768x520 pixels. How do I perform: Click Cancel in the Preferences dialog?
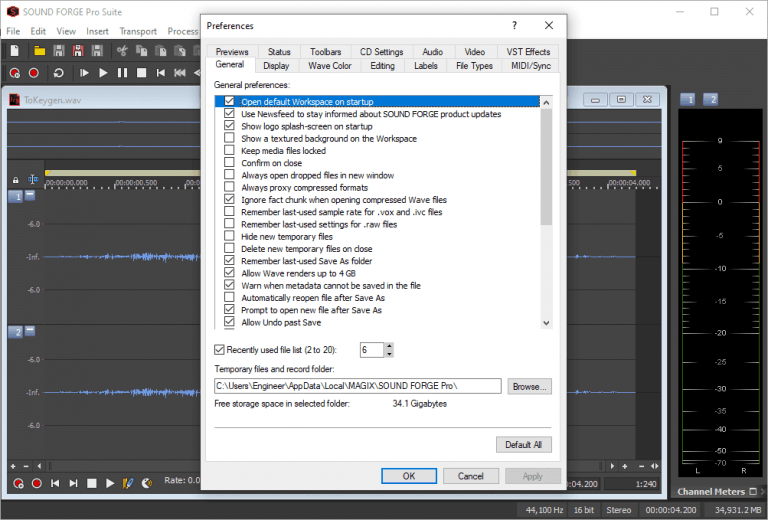[471, 476]
